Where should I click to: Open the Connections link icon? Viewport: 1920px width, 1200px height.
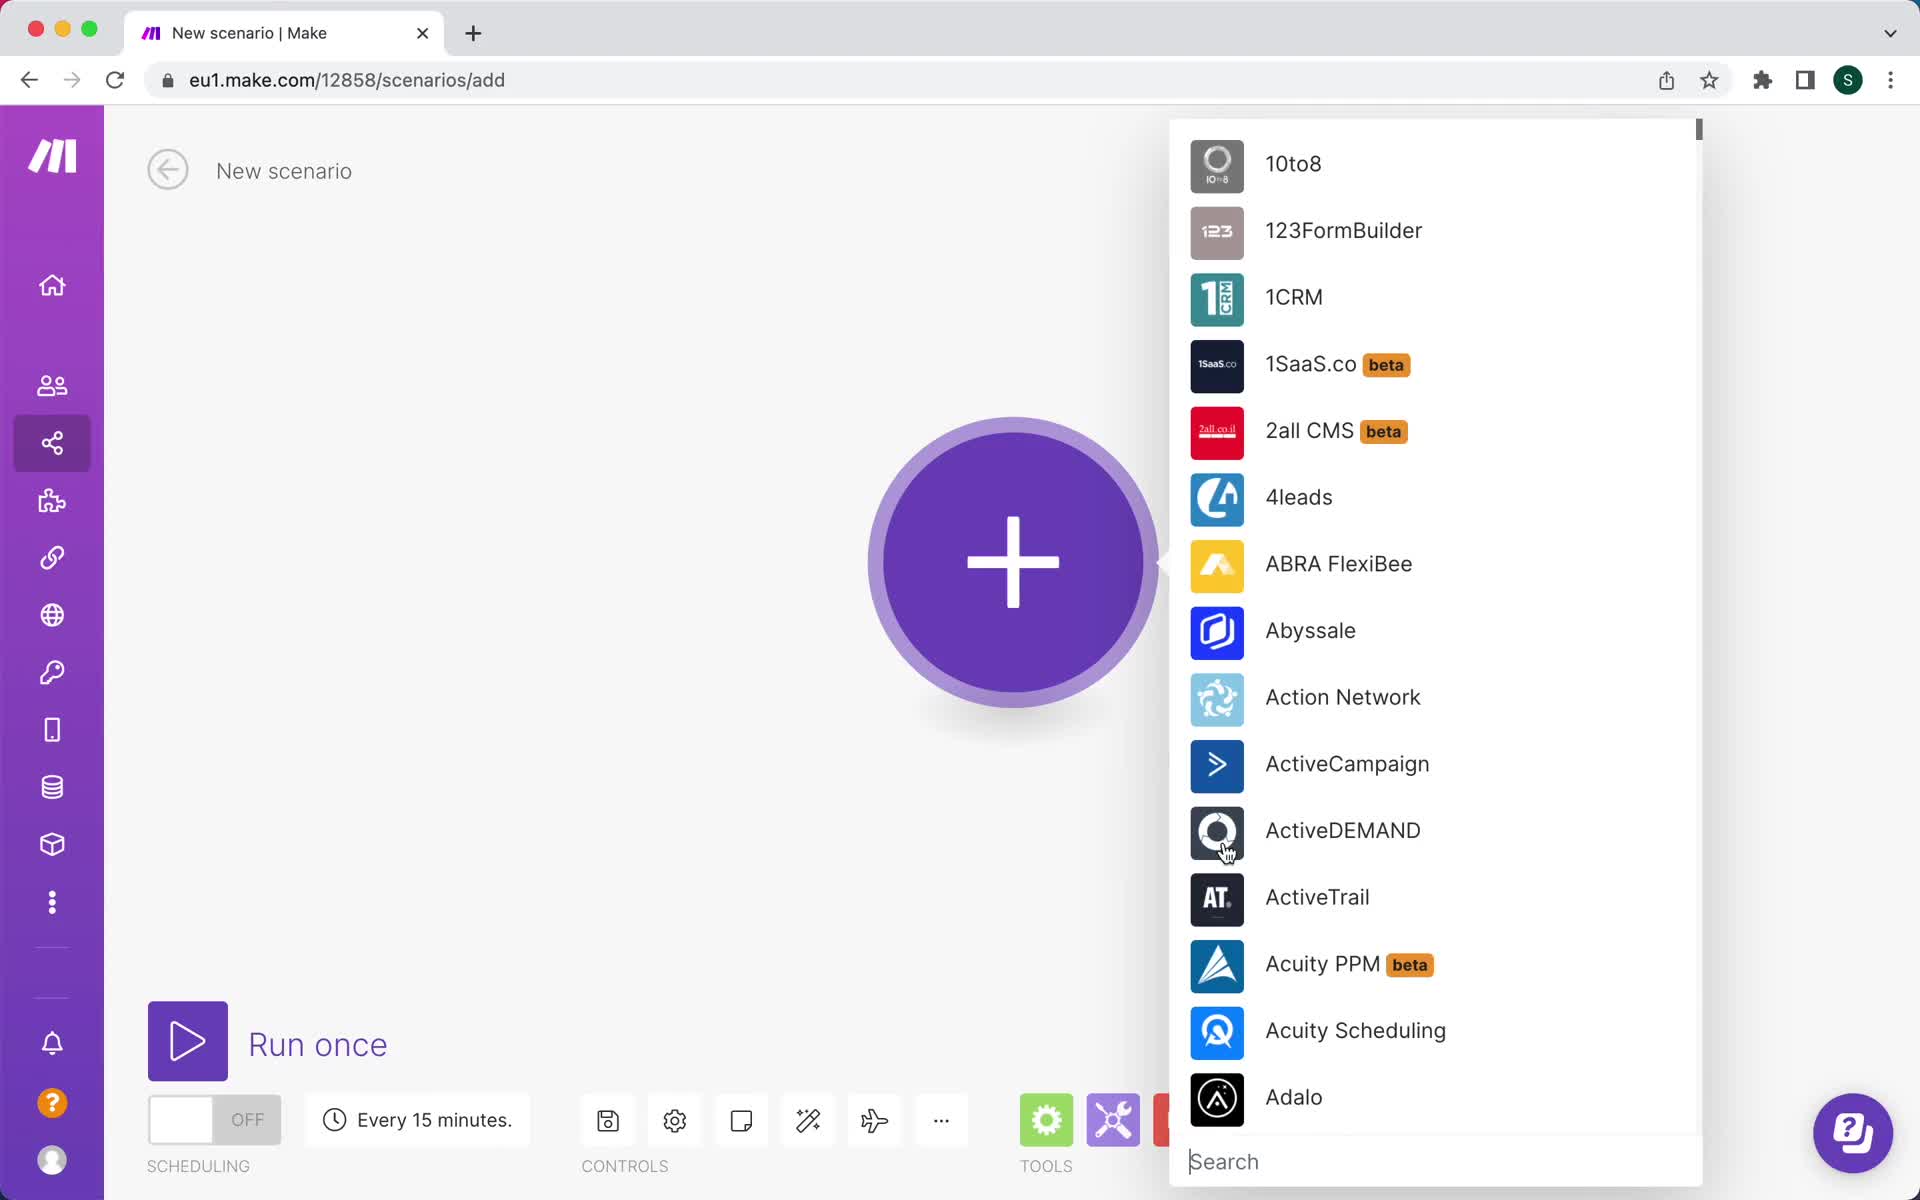[x=52, y=558]
